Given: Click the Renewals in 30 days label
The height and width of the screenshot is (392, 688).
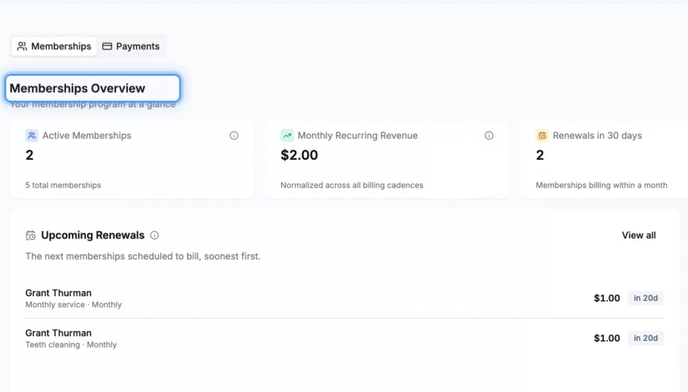Looking at the screenshot, I should click(597, 136).
